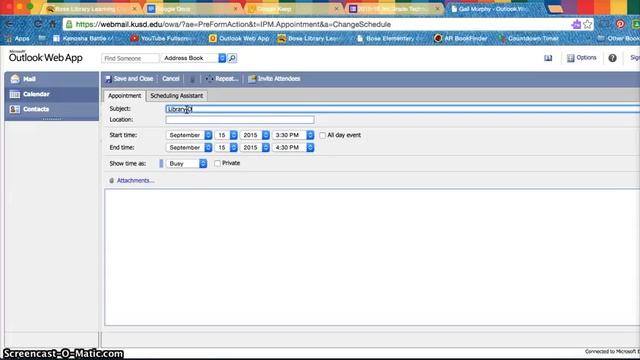Open the Countdown Timer bookmark
This screenshot has height=360, width=640.
click(x=529, y=38)
